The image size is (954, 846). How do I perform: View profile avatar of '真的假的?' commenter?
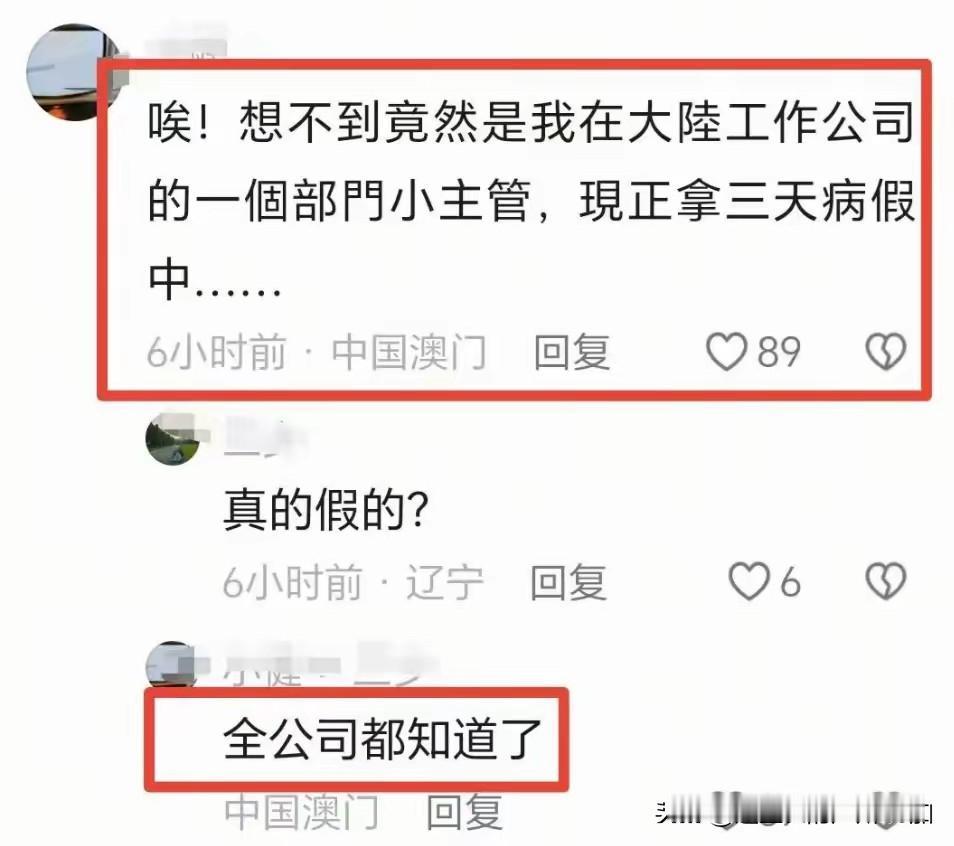point(173,438)
